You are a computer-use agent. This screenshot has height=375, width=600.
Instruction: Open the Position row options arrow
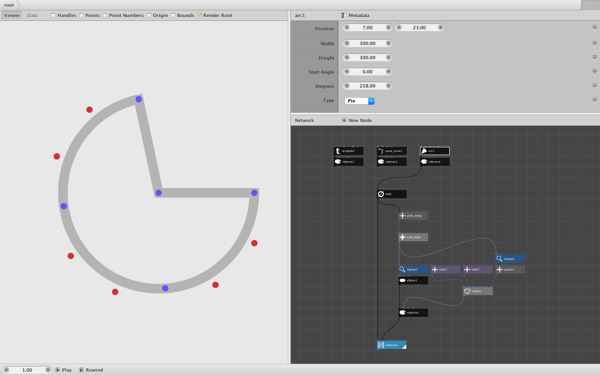coord(594,28)
